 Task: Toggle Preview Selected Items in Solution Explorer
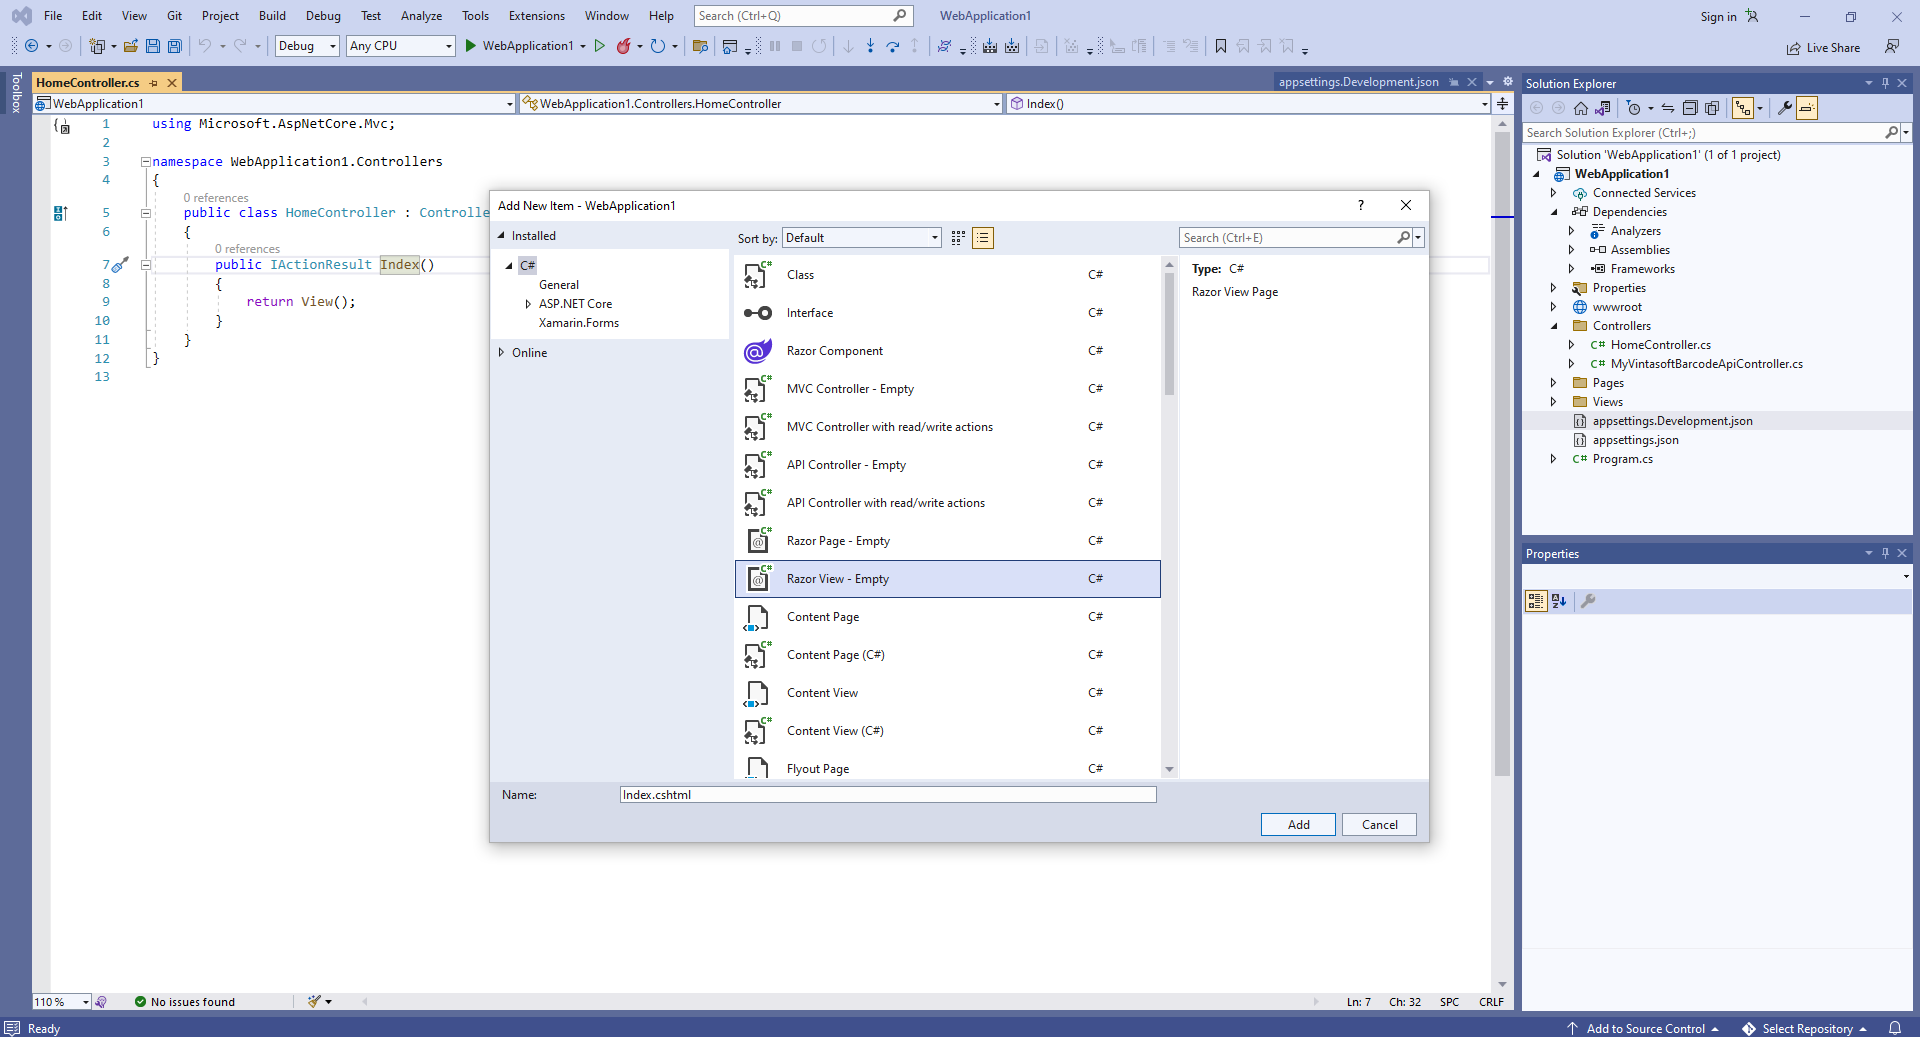coord(1806,108)
